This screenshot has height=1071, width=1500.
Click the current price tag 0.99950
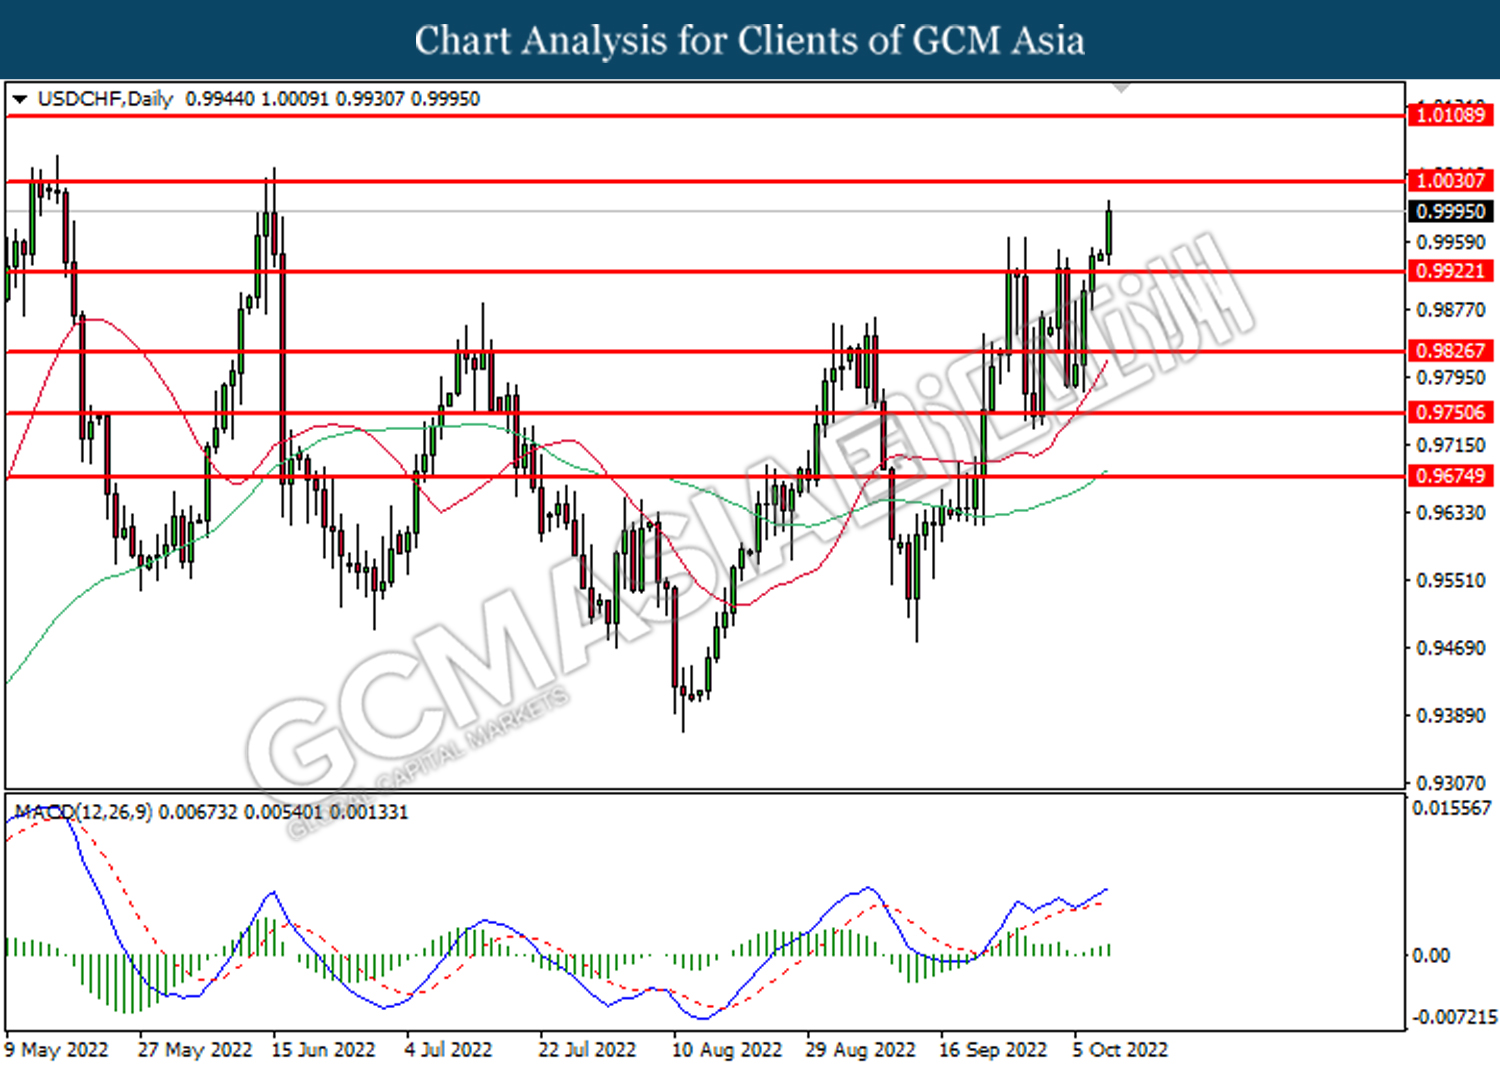1450,211
